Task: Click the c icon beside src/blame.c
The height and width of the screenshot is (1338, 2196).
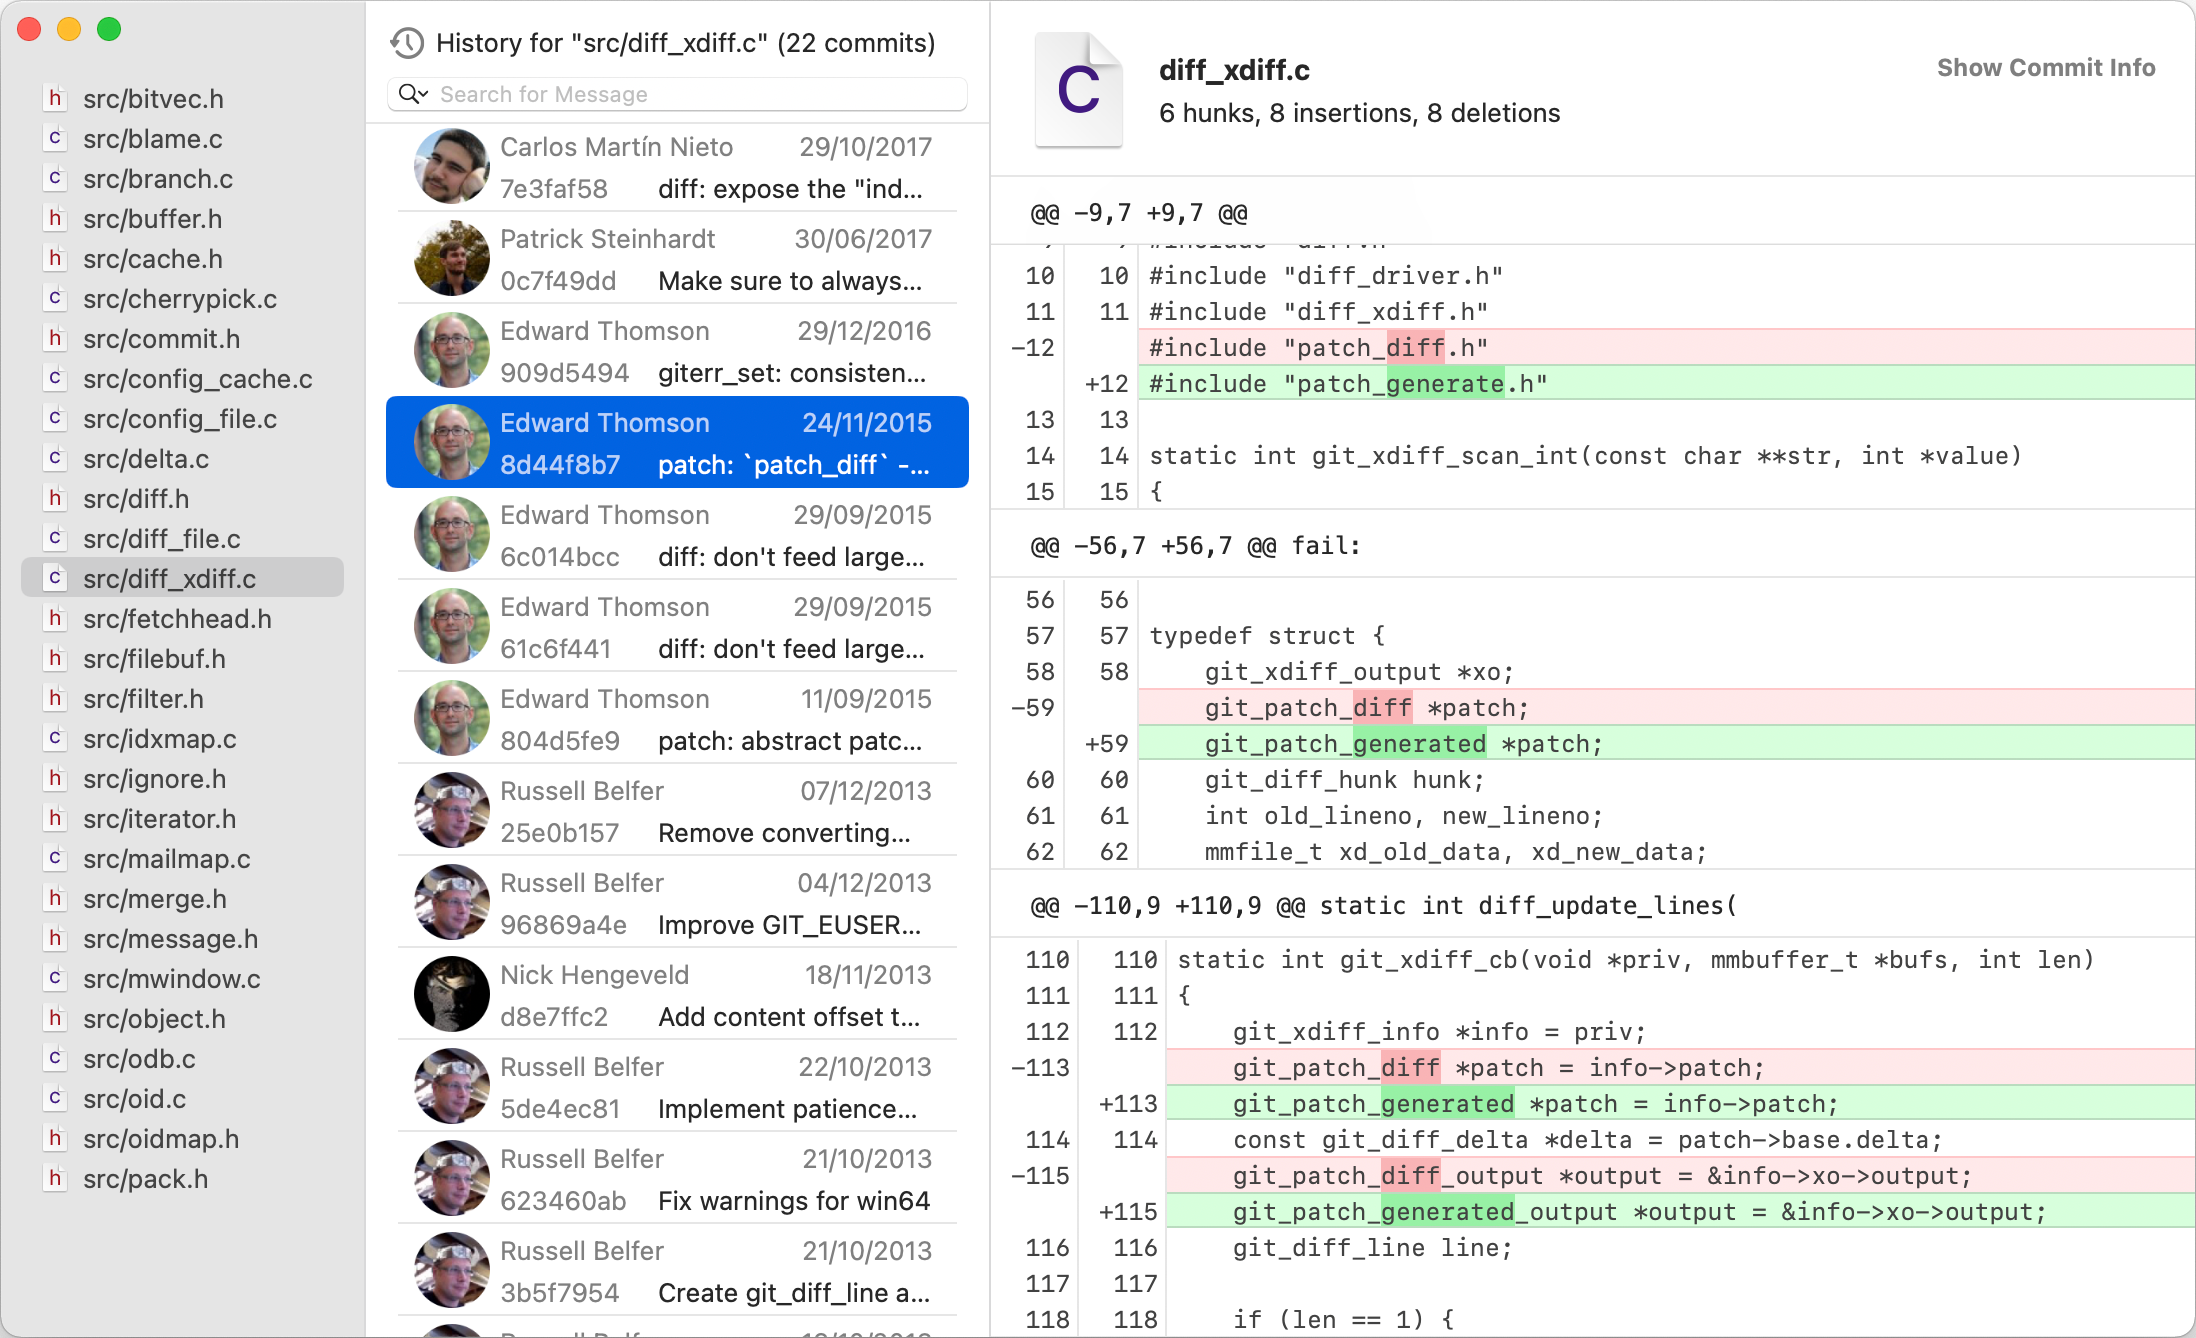Action: (56, 138)
